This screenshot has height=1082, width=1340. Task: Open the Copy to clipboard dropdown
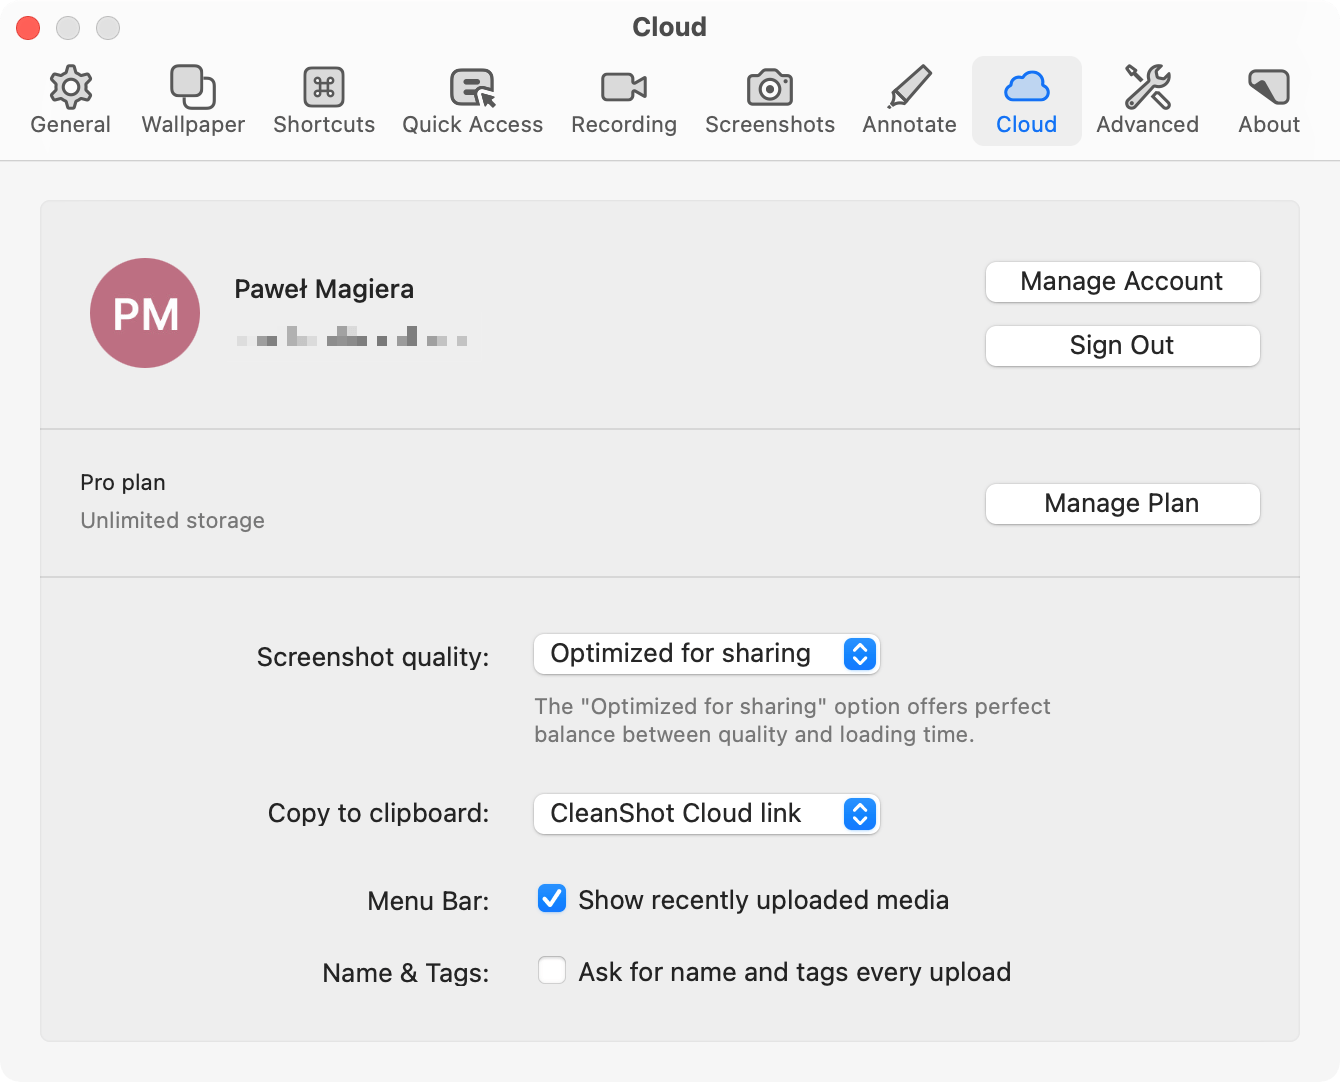(x=706, y=814)
